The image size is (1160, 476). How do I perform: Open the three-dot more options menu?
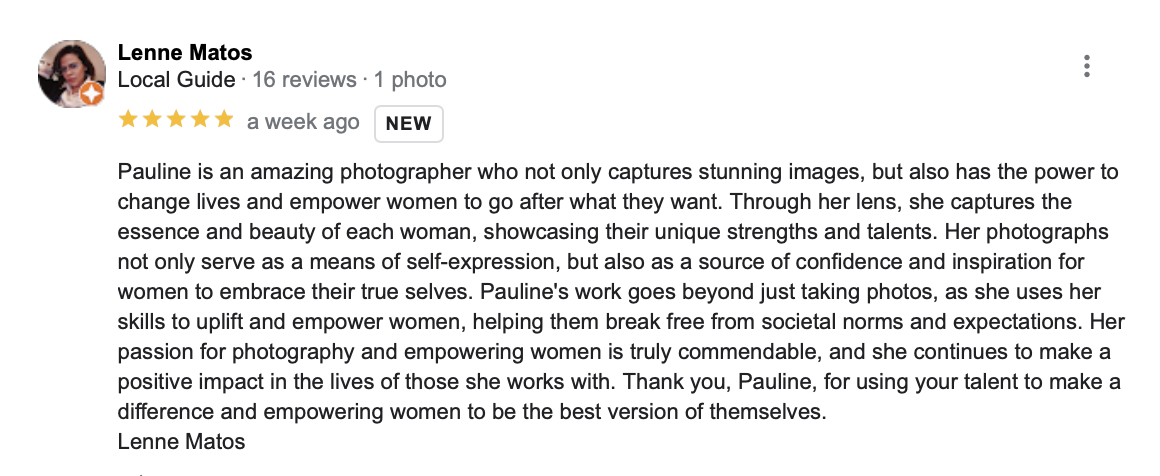pos(1087,67)
